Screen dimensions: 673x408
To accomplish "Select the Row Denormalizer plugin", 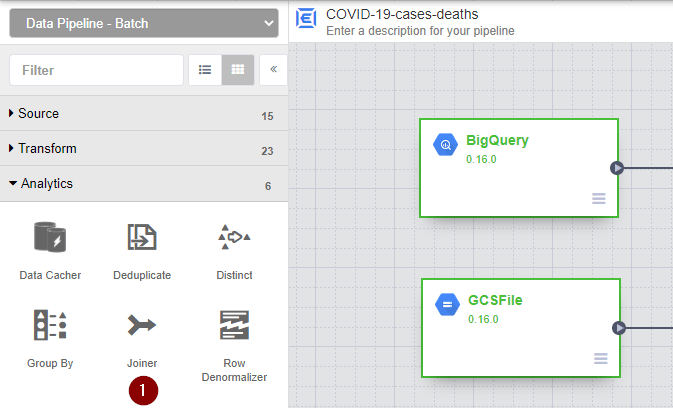I will (234, 325).
